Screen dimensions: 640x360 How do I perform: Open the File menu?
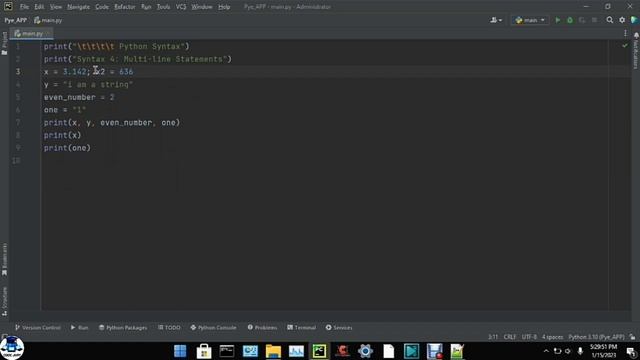[24, 7]
